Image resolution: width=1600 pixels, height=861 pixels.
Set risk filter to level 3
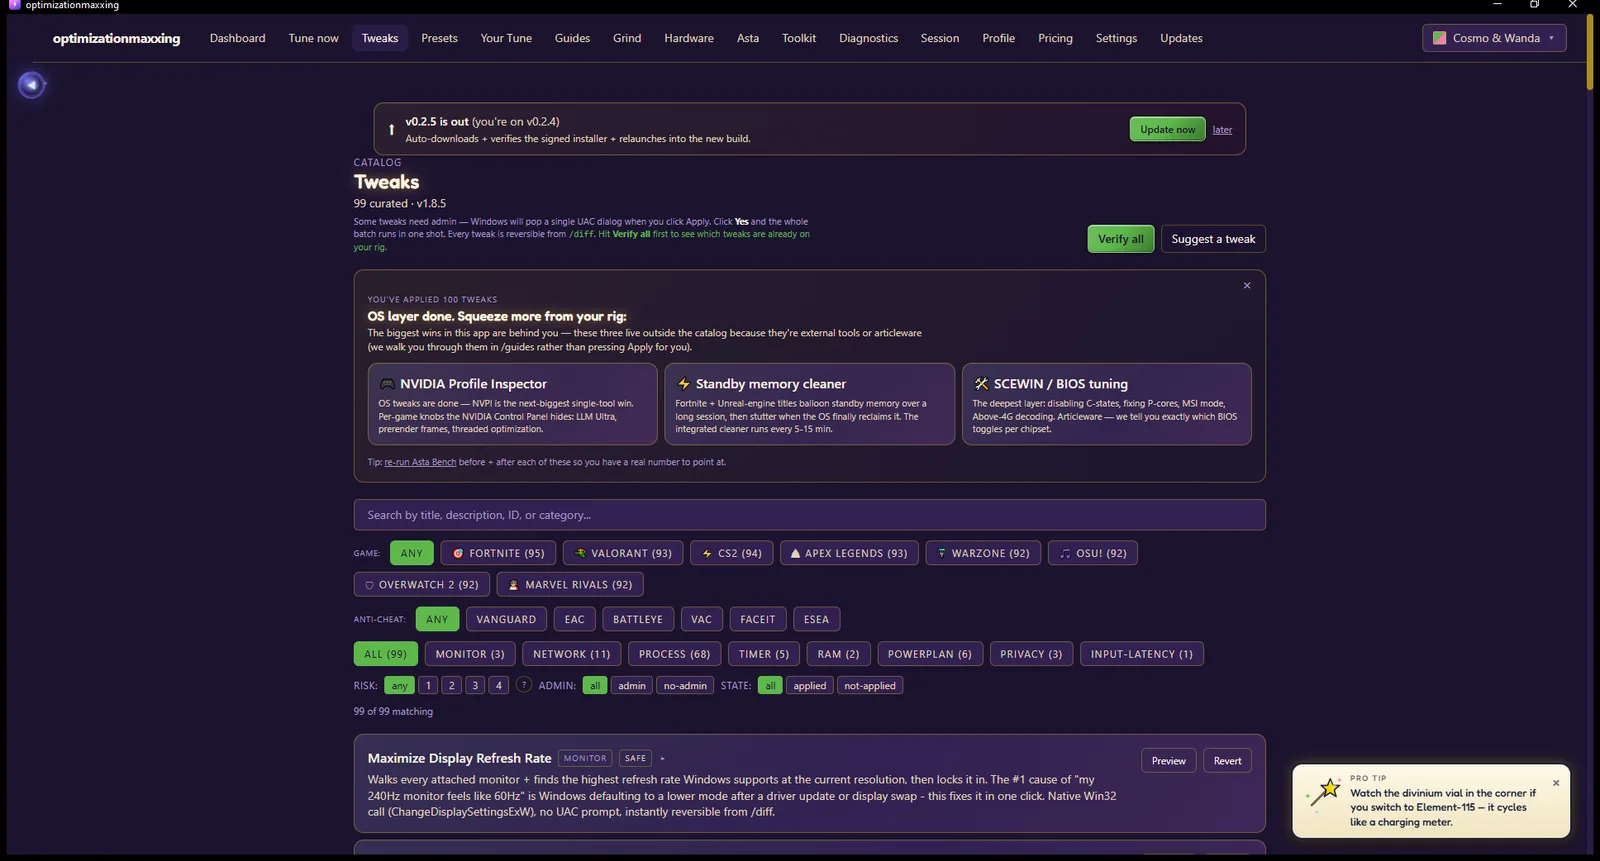pos(475,685)
